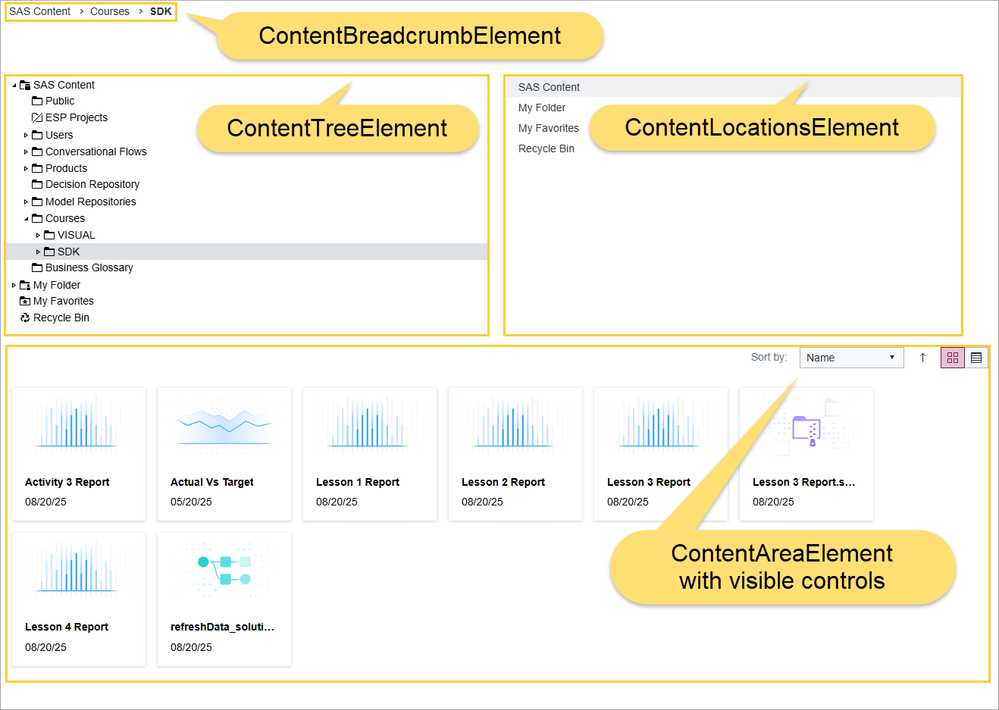The height and width of the screenshot is (710, 999).
Task: Choose My Favorites in locations list
Action: pyautogui.click(x=548, y=128)
